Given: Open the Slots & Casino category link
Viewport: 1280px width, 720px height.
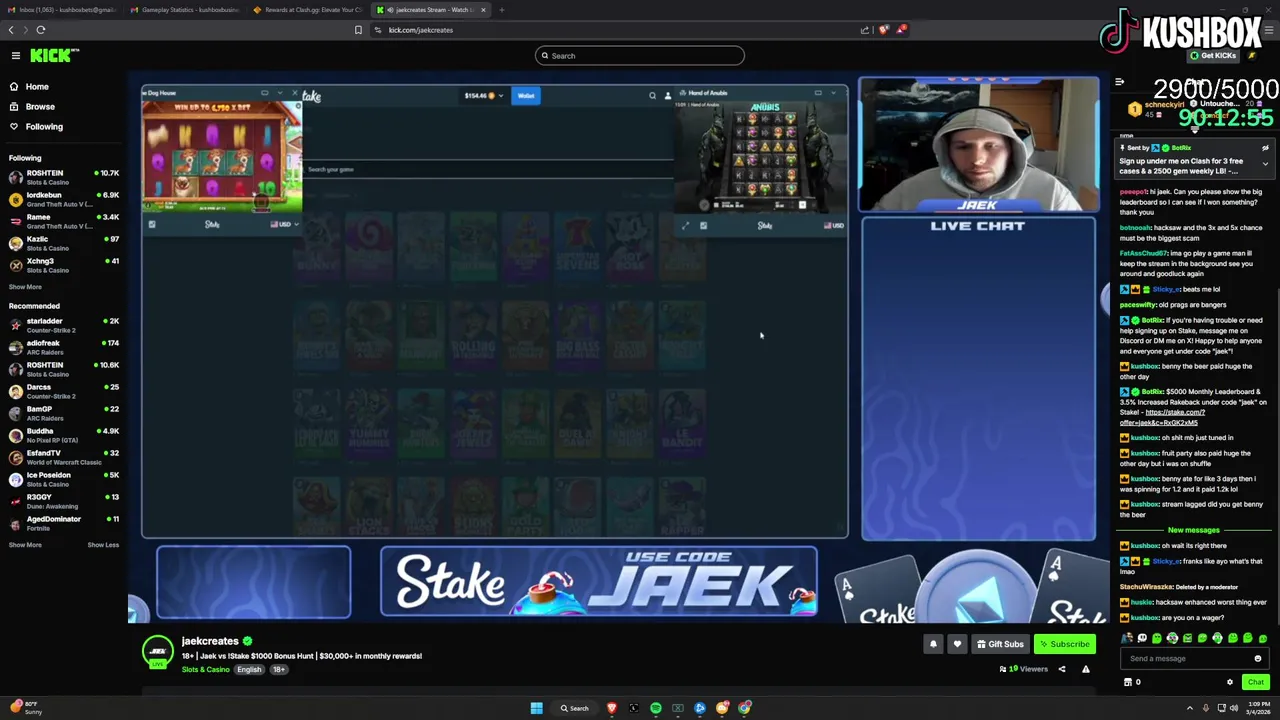Looking at the screenshot, I should (205, 669).
